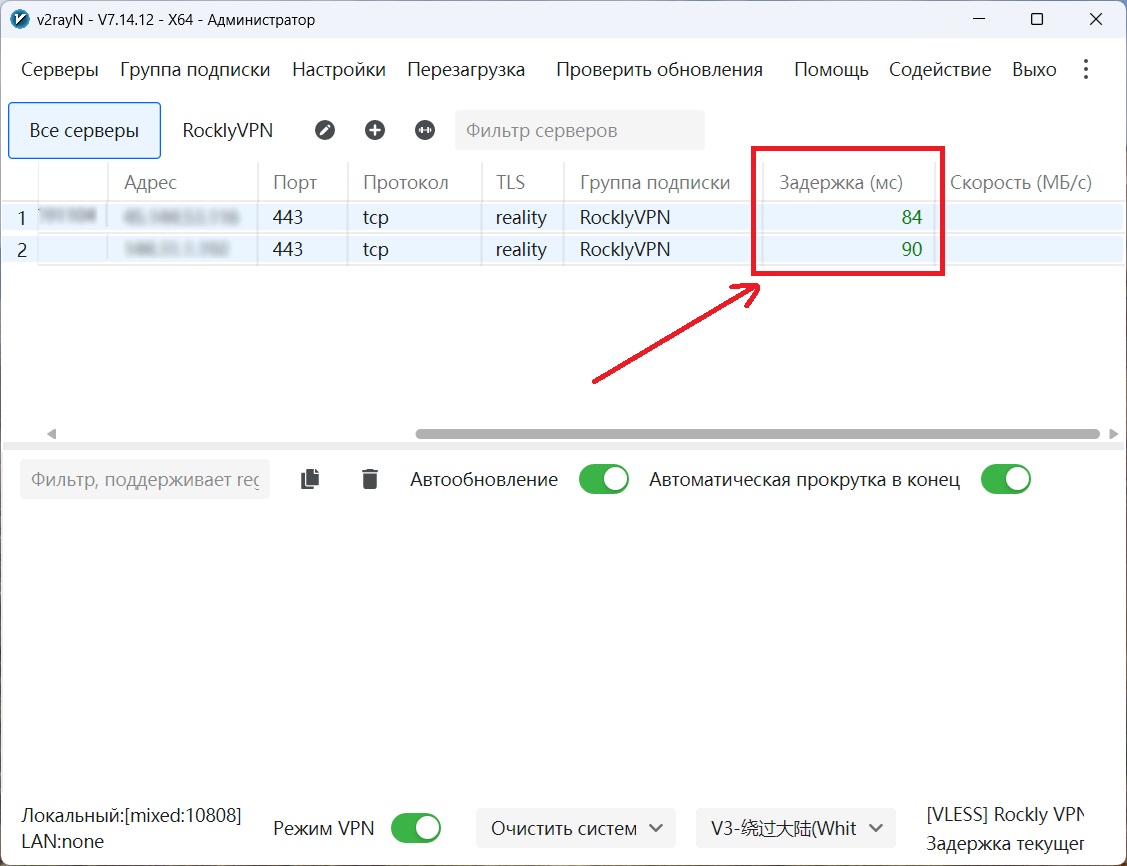This screenshot has width=1127, height=866.
Task: Click the round icon beside server filter
Action: click(x=425, y=130)
